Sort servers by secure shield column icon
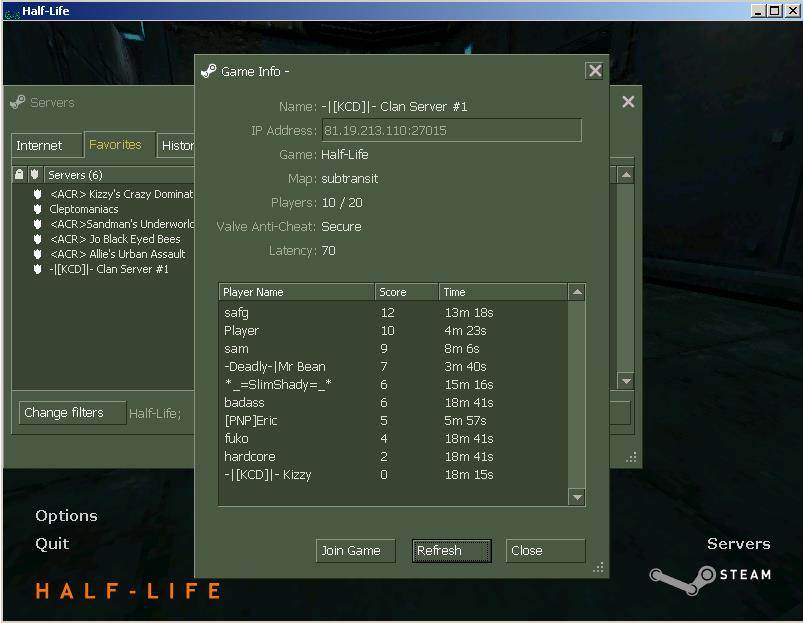This screenshot has width=803, height=623. tap(34, 175)
